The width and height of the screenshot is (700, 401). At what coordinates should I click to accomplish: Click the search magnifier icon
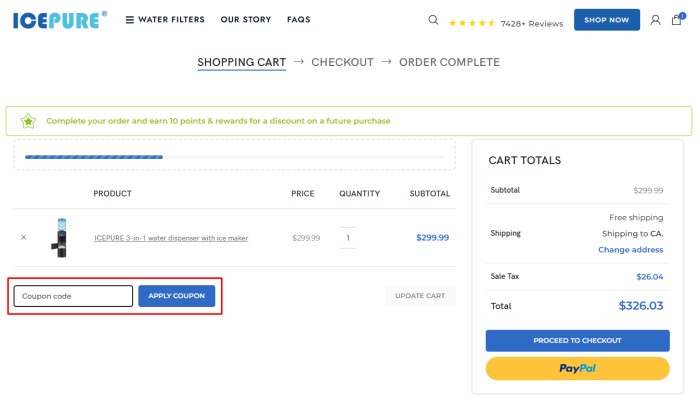(433, 20)
